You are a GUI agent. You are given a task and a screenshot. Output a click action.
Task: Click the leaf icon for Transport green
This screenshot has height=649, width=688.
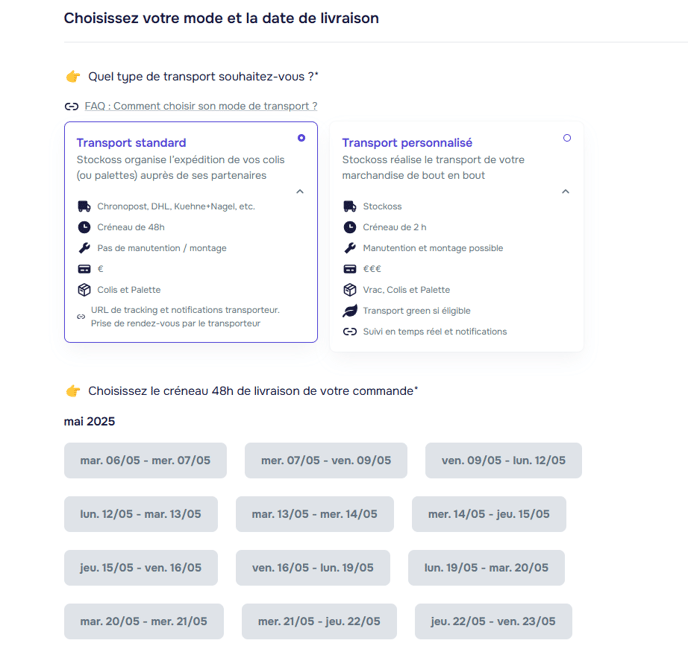(x=349, y=311)
